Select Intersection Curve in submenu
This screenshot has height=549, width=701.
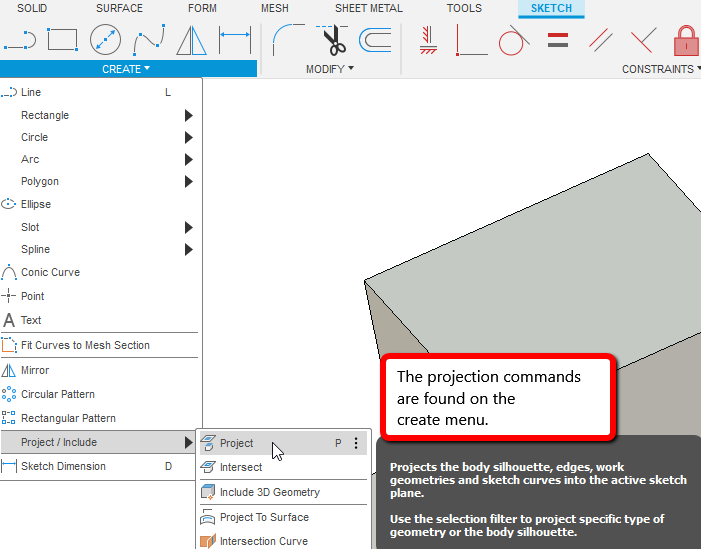point(283,541)
